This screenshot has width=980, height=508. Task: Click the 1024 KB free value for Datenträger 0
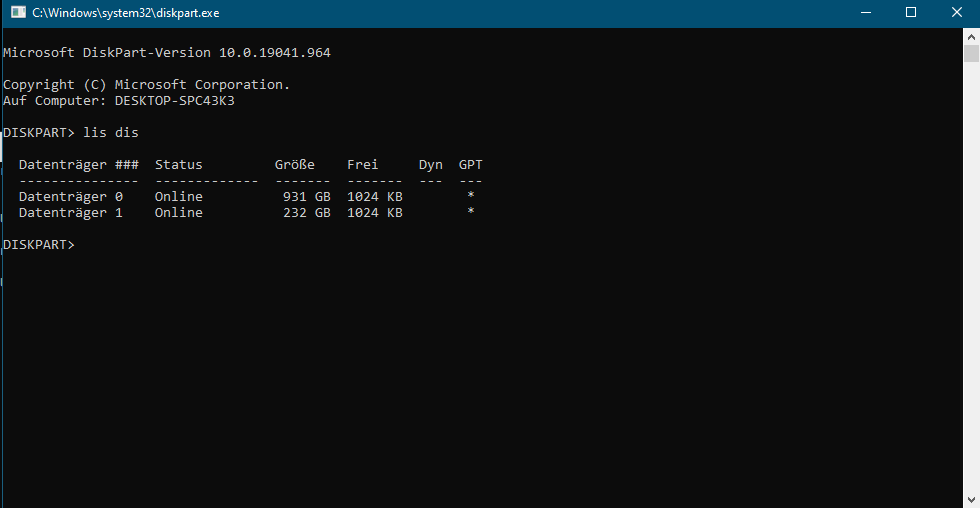tap(375, 197)
